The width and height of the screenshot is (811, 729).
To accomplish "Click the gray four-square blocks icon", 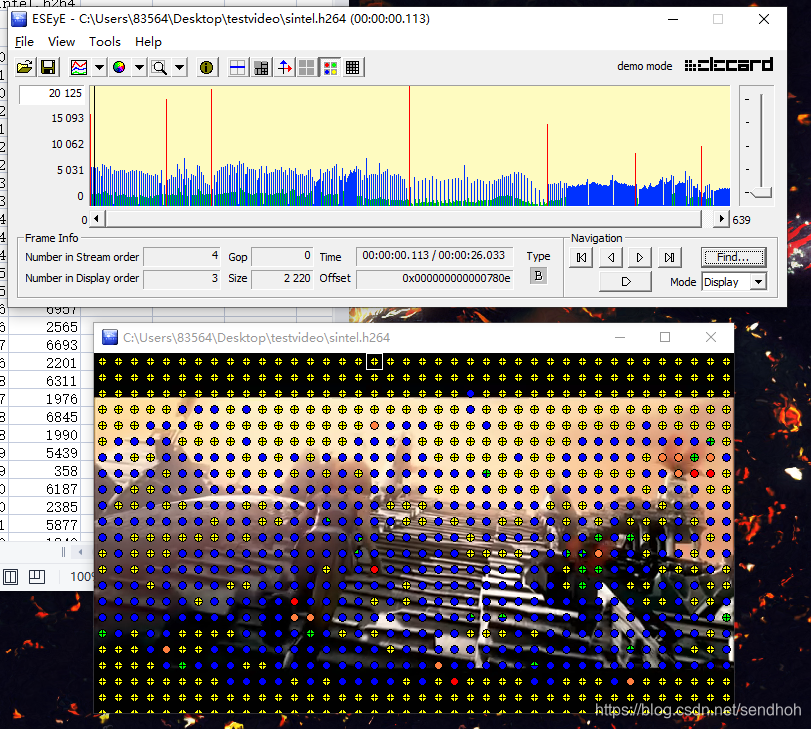I will (x=306, y=67).
